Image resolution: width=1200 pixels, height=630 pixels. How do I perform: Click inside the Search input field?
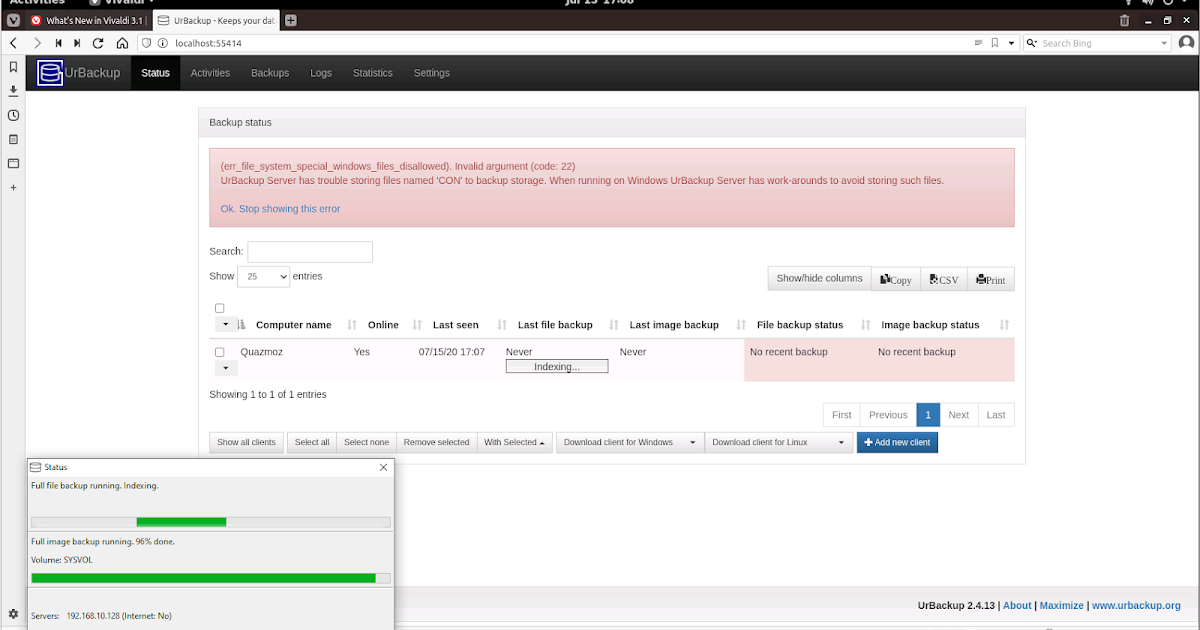(x=310, y=251)
